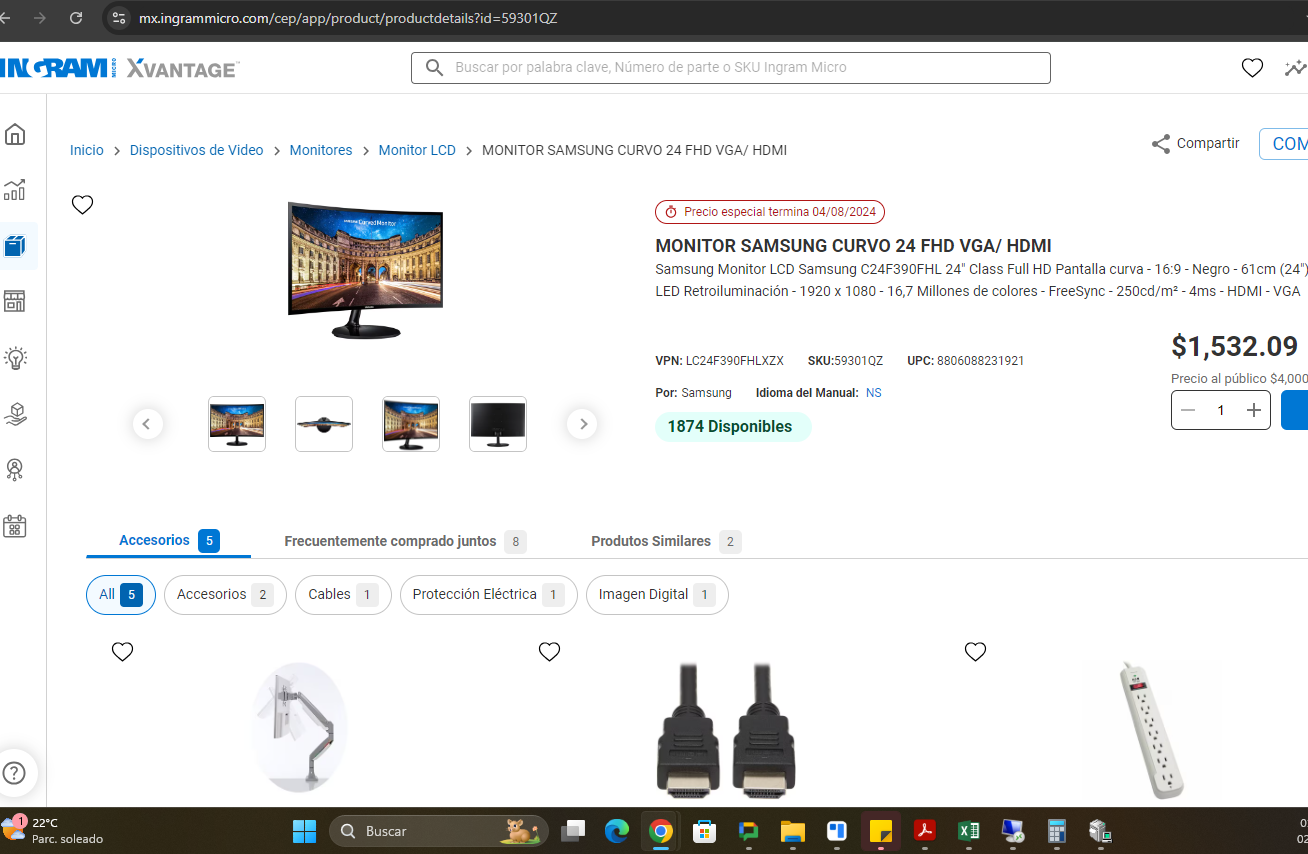Click the Compartir share button text
Viewport: 1308px width, 854px height.
[x=1208, y=143]
